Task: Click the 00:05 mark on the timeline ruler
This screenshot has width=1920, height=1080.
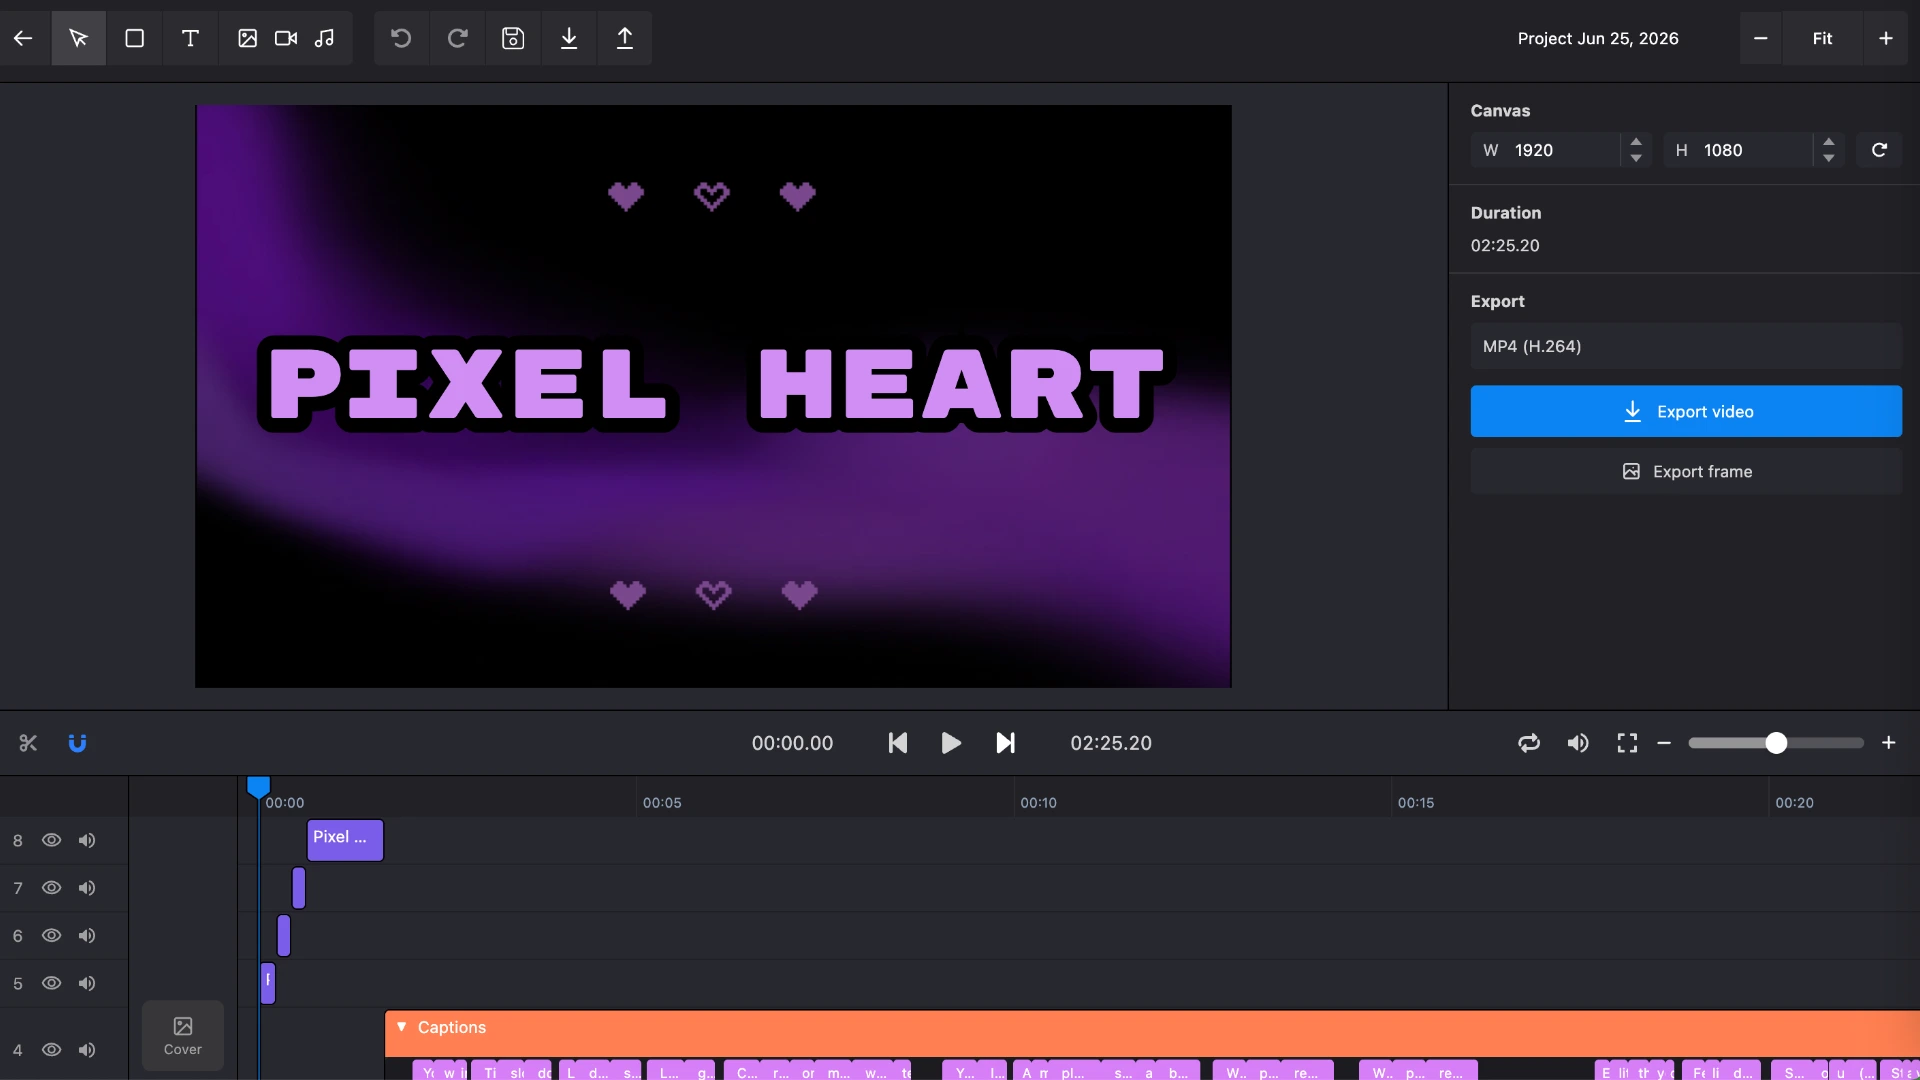Action: 662,803
